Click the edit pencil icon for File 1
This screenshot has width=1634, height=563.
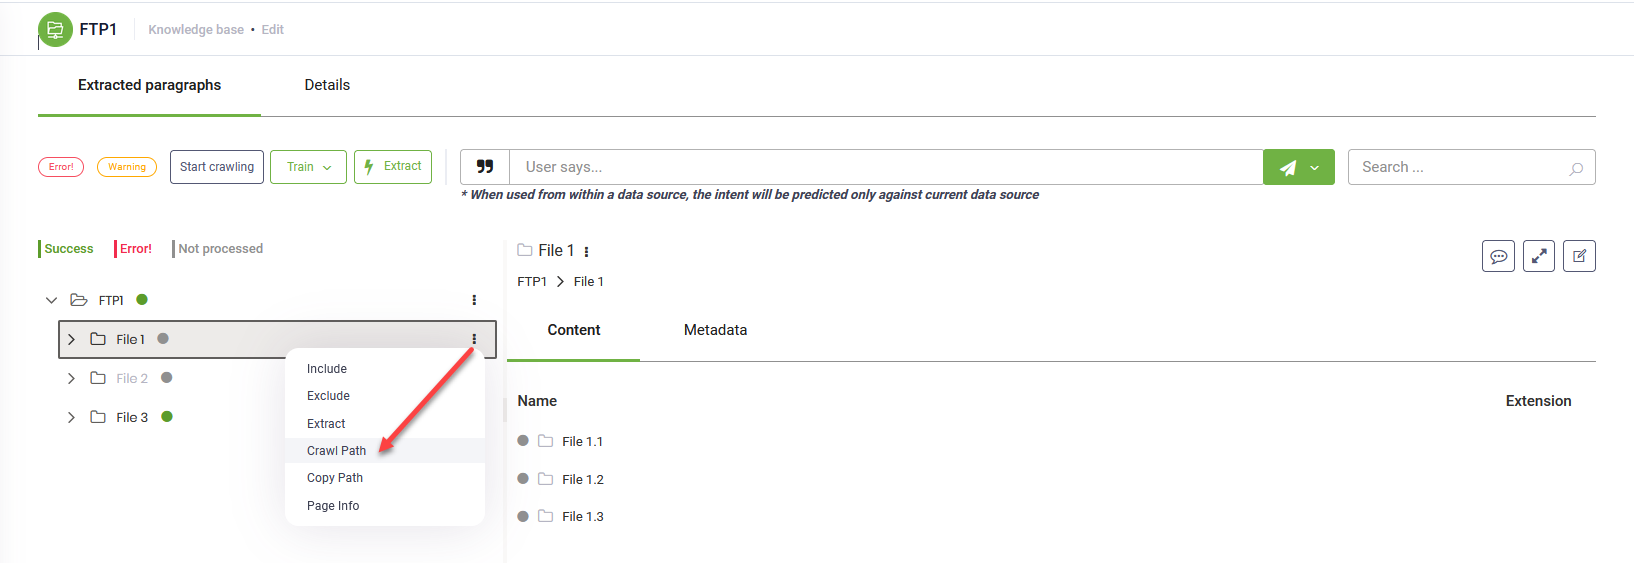click(x=1579, y=256)
